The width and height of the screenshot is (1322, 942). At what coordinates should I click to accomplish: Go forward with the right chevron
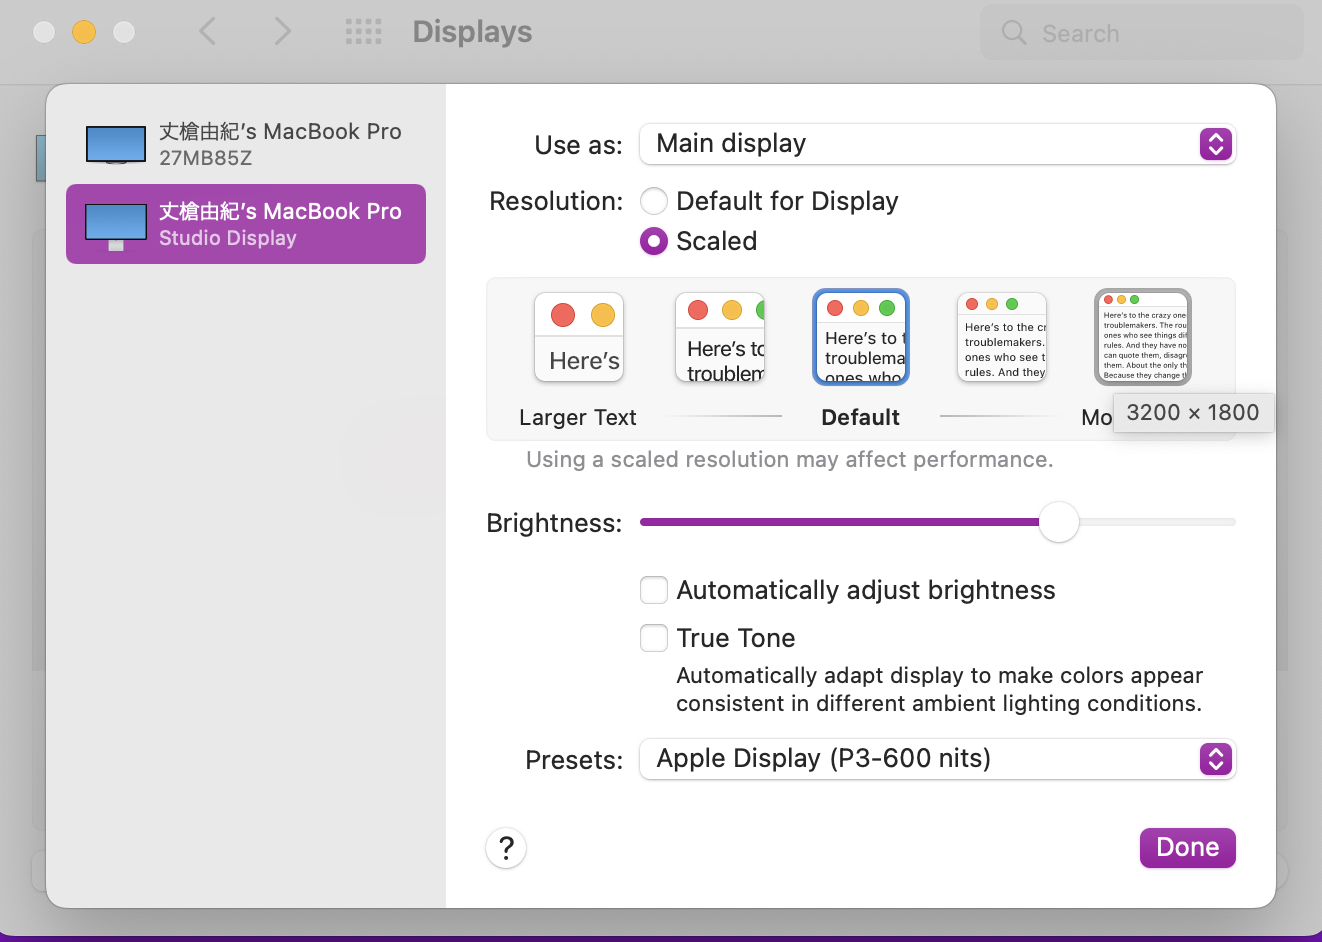tap(283, 31)
